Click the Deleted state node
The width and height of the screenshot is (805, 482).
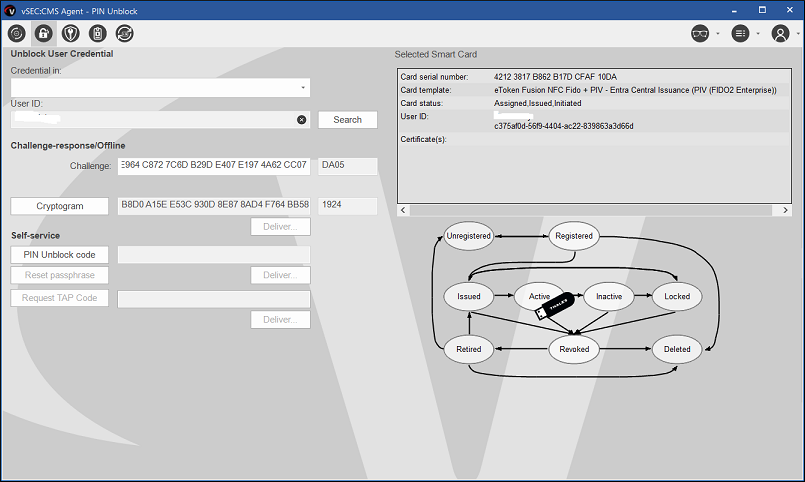pyautogui.click(x=677, y=349)
